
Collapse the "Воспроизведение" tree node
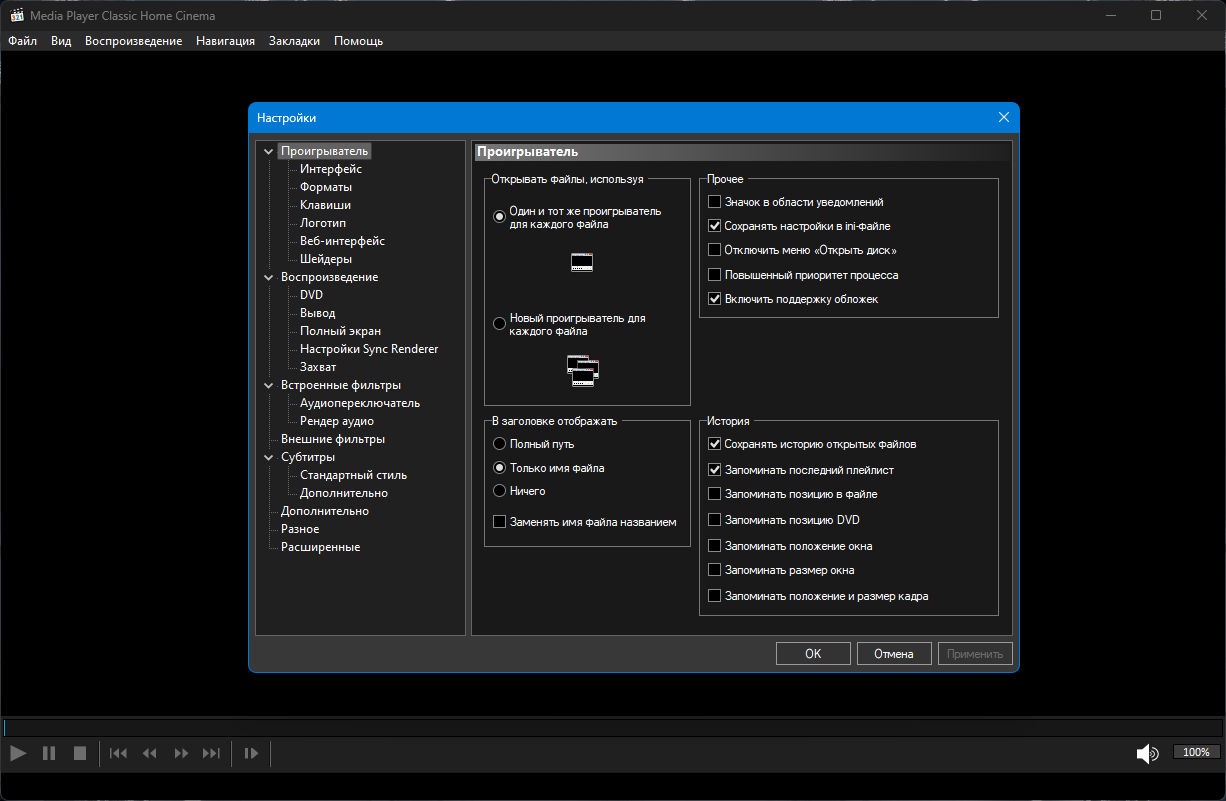268,277
